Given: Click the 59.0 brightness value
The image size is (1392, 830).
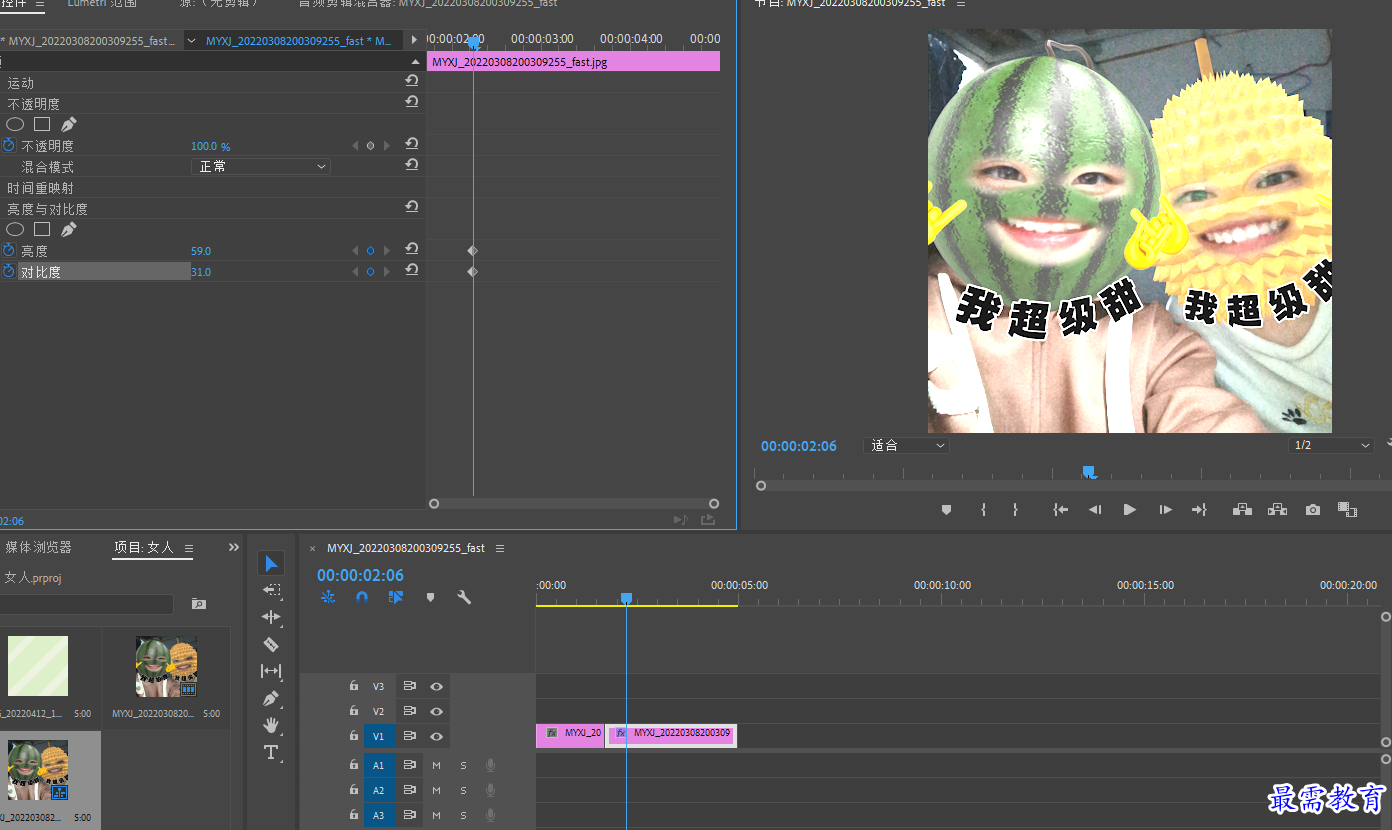Looking at the screenshot, I should [201, 251].
